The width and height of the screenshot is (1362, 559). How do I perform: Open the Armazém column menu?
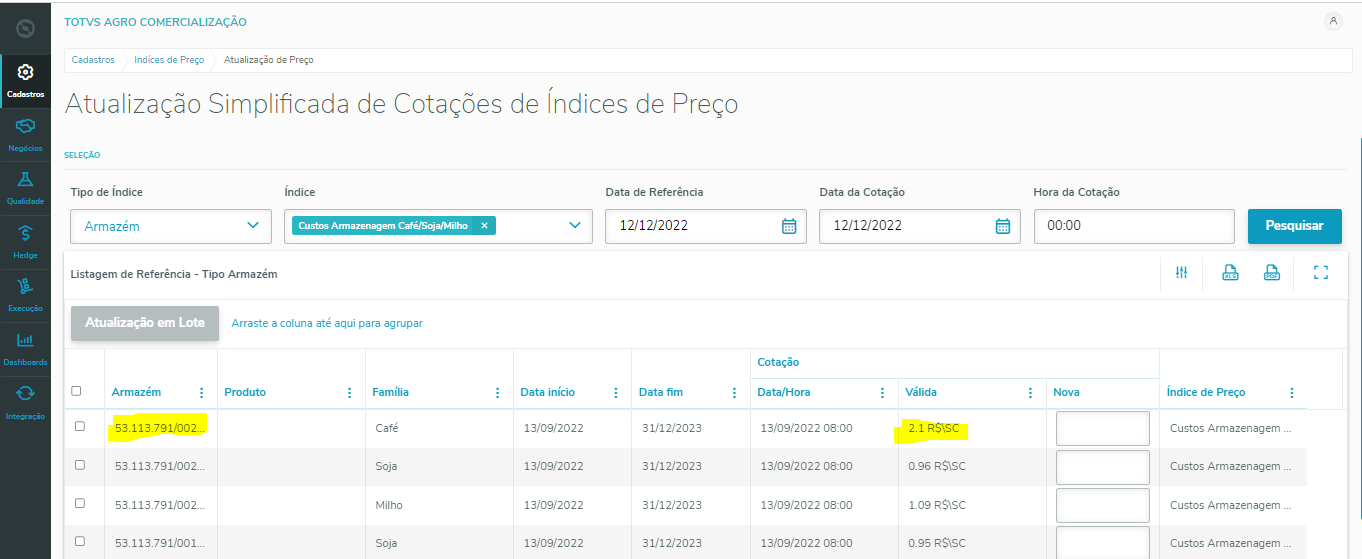click(x=201, y=393)
